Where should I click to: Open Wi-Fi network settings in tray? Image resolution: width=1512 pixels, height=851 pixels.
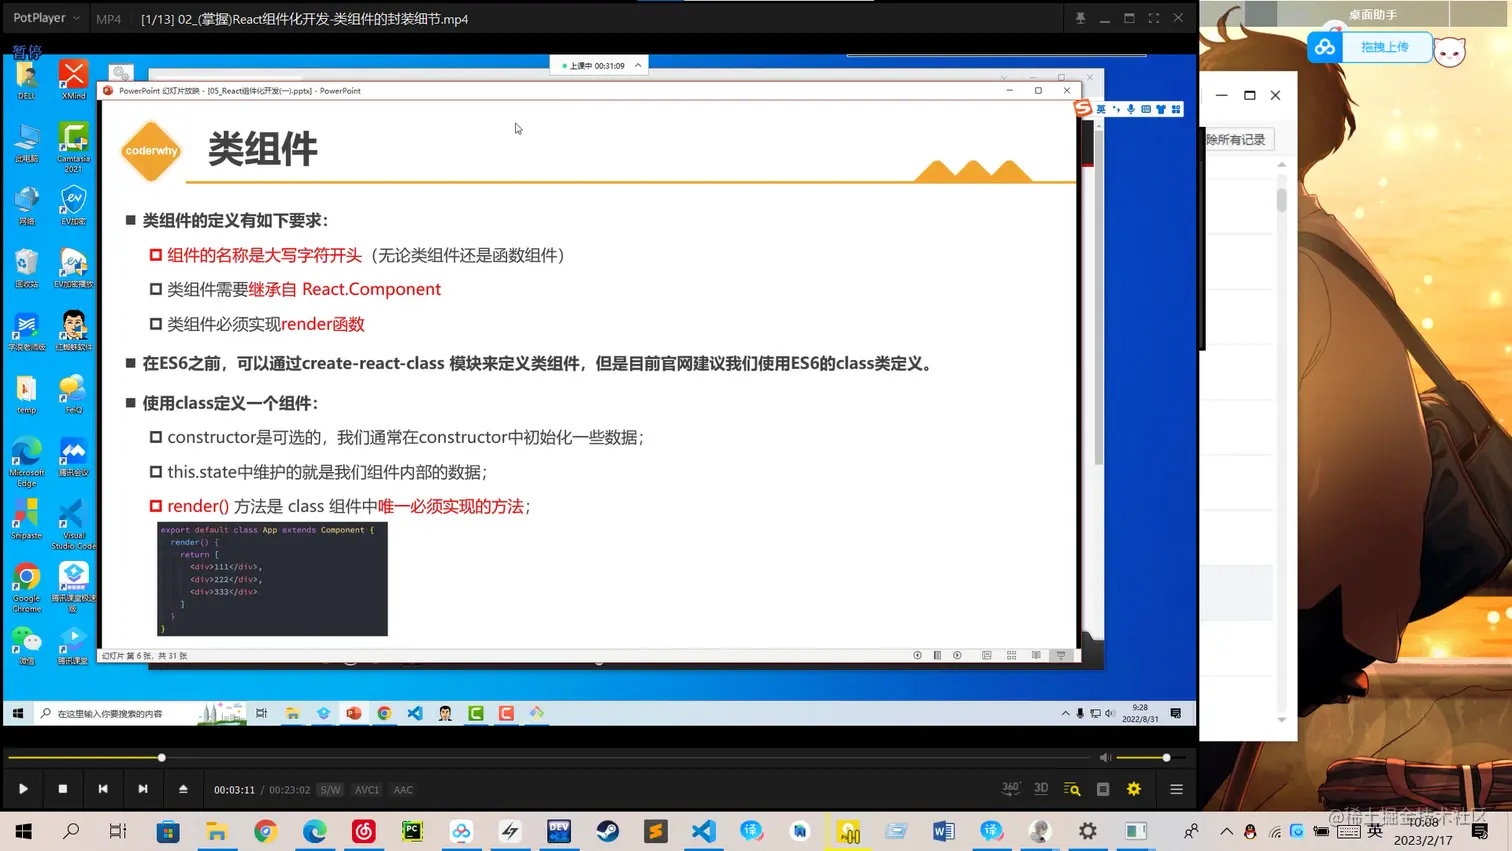[1275, 831]
